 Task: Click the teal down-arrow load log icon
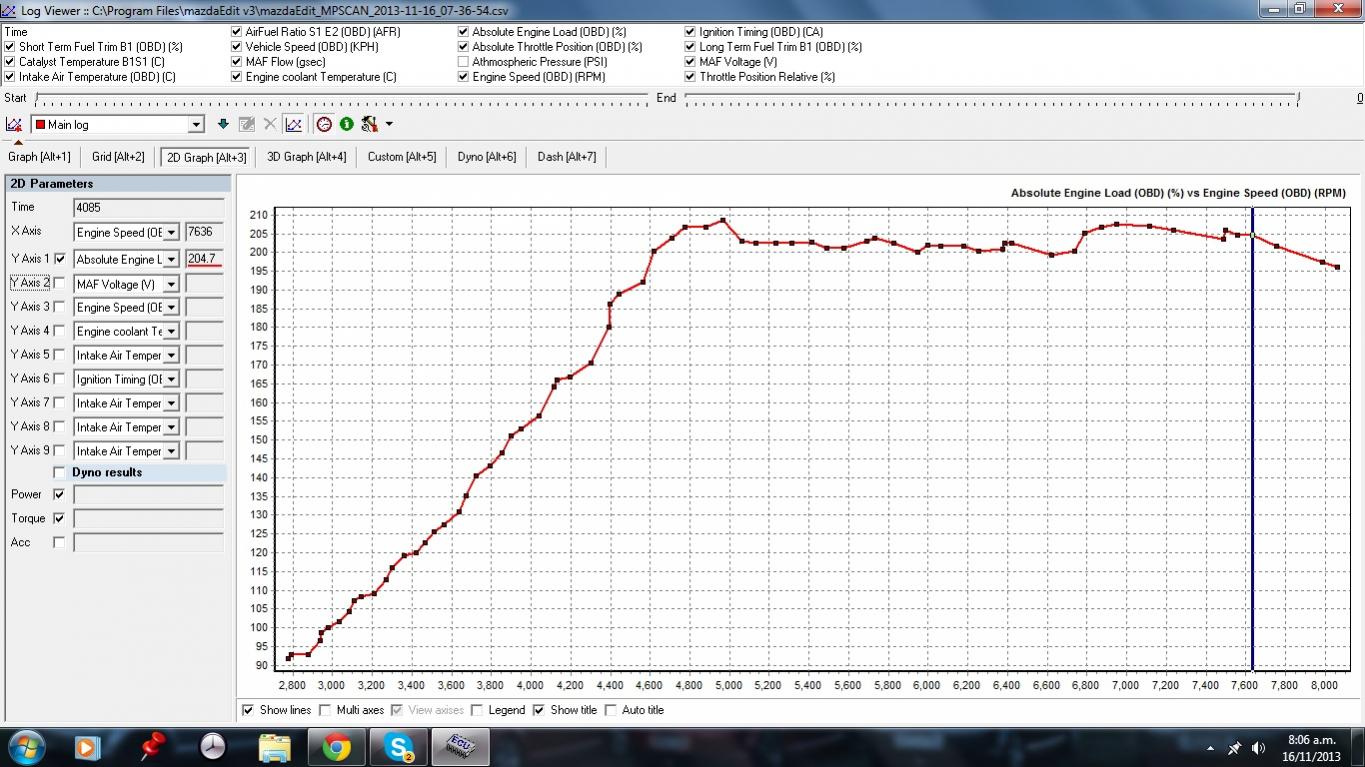point(223,124)
